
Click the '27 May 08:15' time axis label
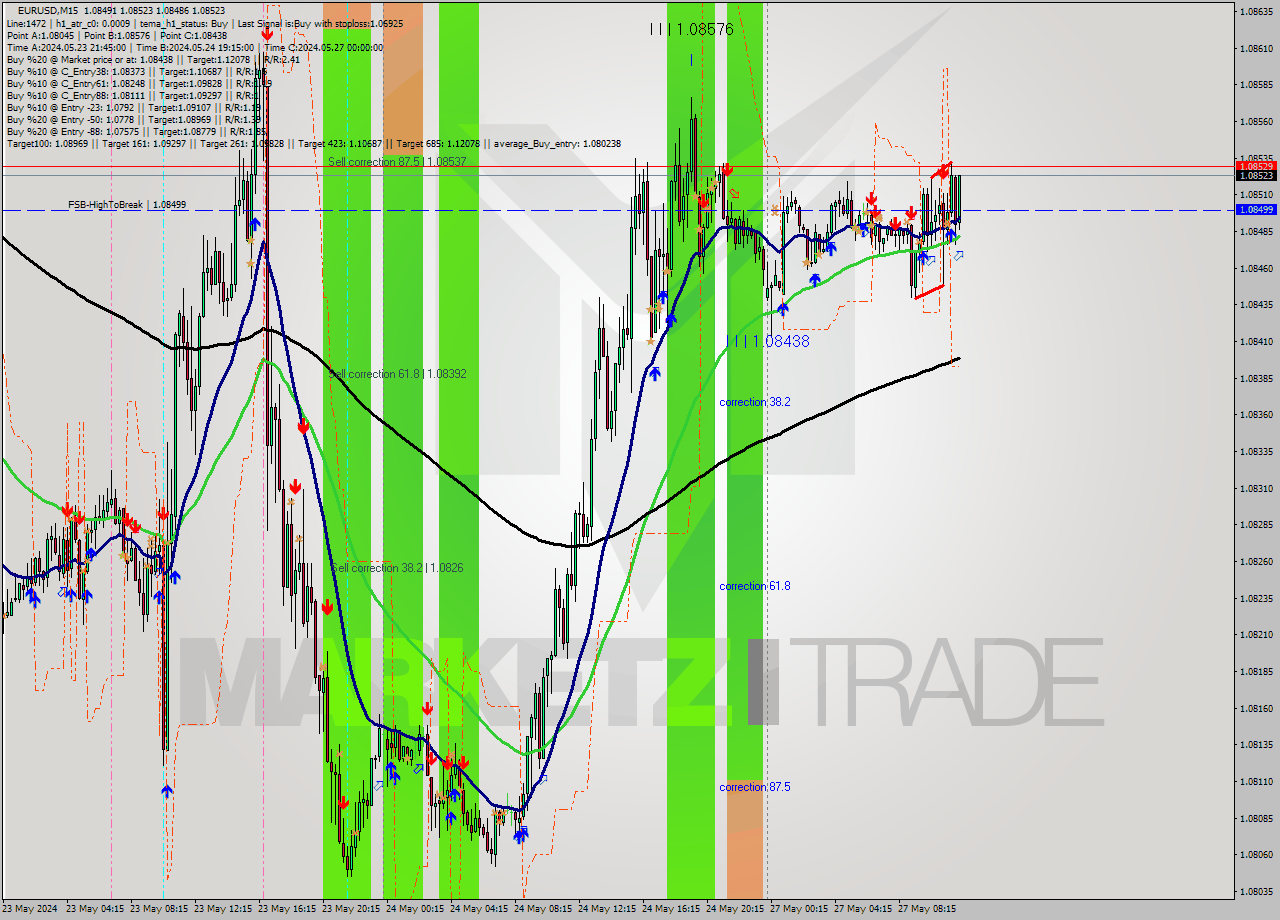(x=927, y=909)
